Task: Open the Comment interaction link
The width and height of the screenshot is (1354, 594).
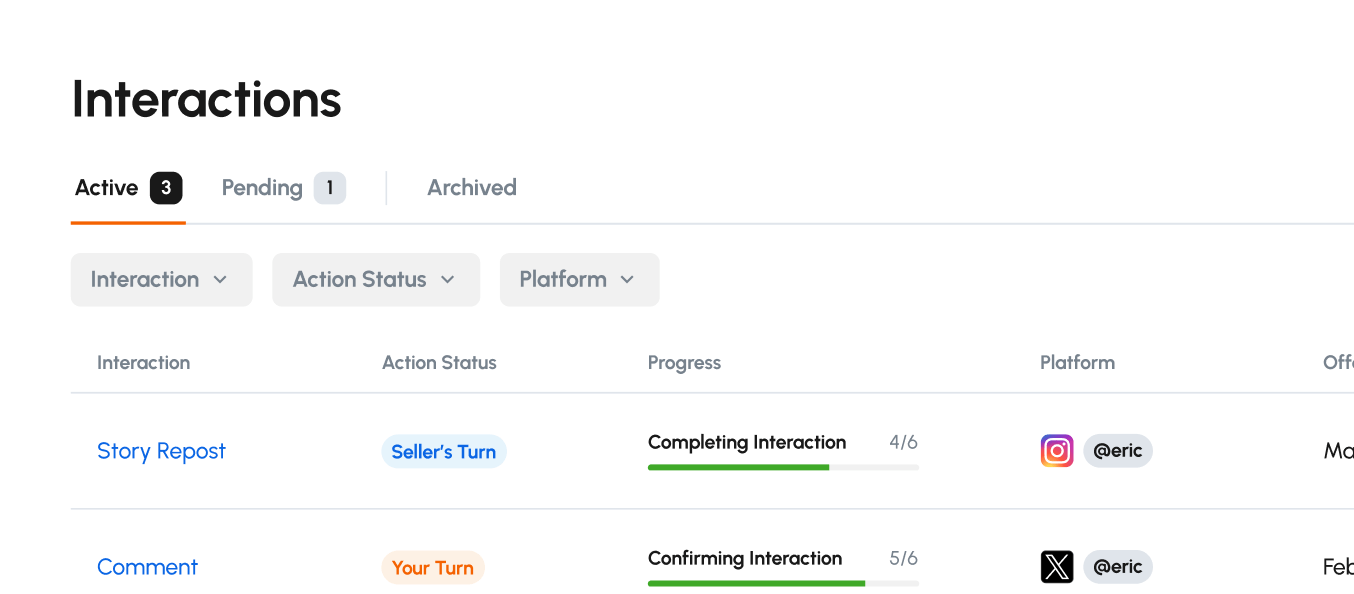Action: tap(147, 567)
